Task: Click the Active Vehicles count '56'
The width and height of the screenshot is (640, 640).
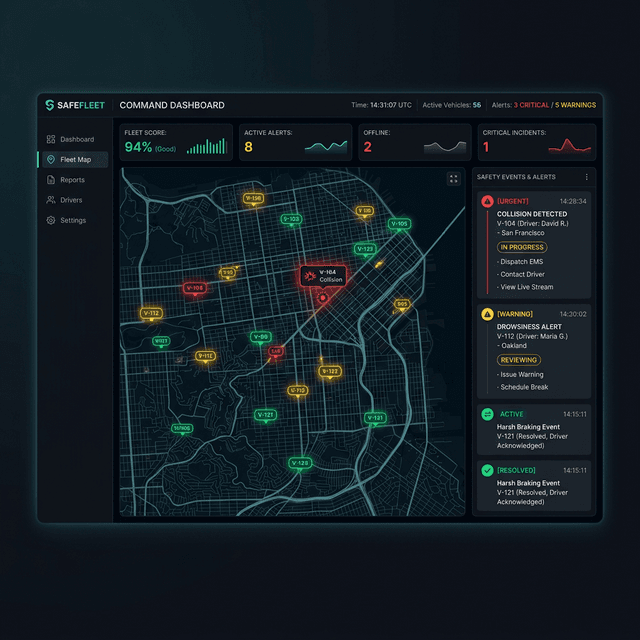Action: pos(477,105)
